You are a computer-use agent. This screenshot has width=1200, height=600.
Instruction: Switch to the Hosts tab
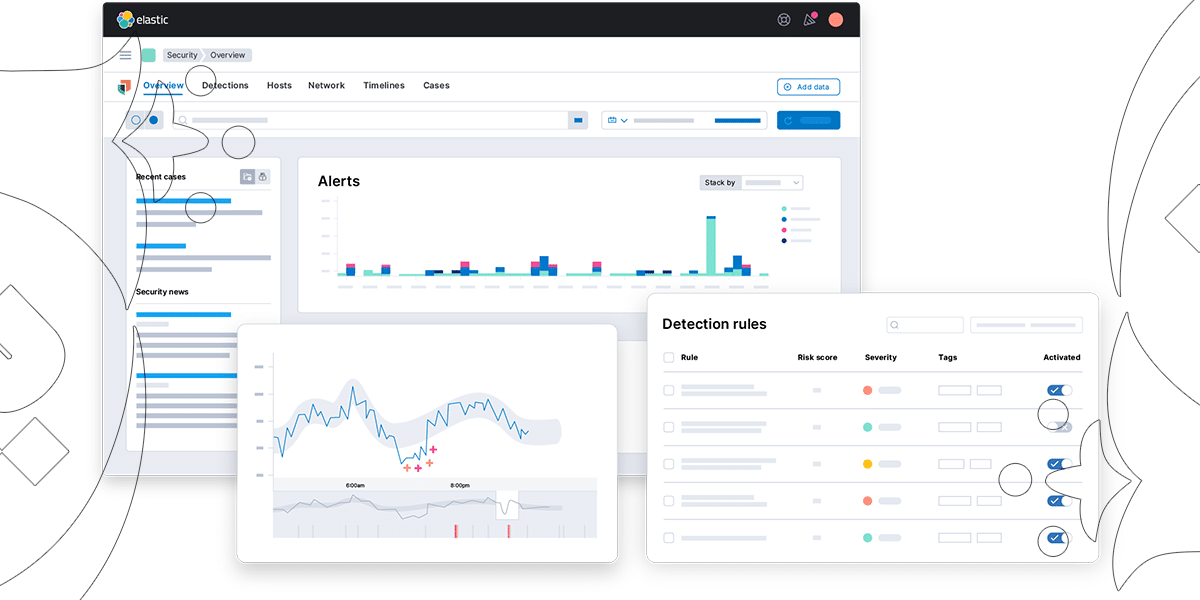(279, 86)
